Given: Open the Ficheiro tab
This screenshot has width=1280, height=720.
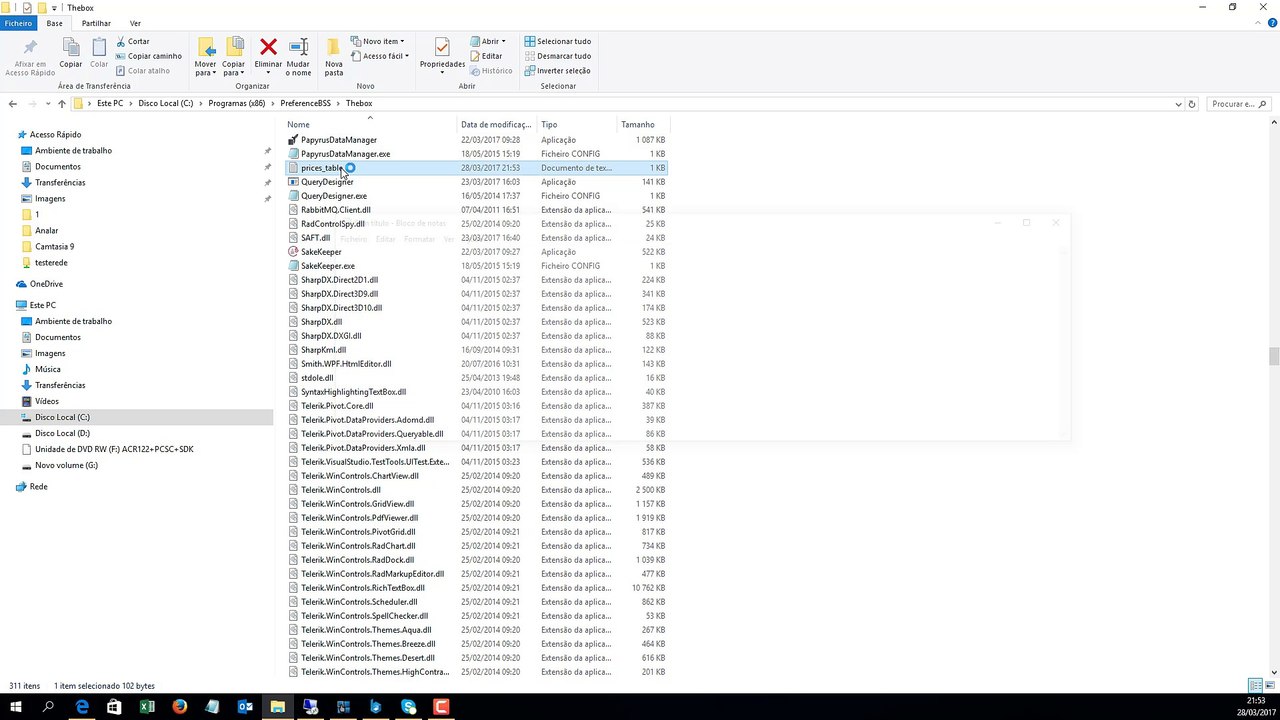Looking at the screenshot, I should click(18, 23).
